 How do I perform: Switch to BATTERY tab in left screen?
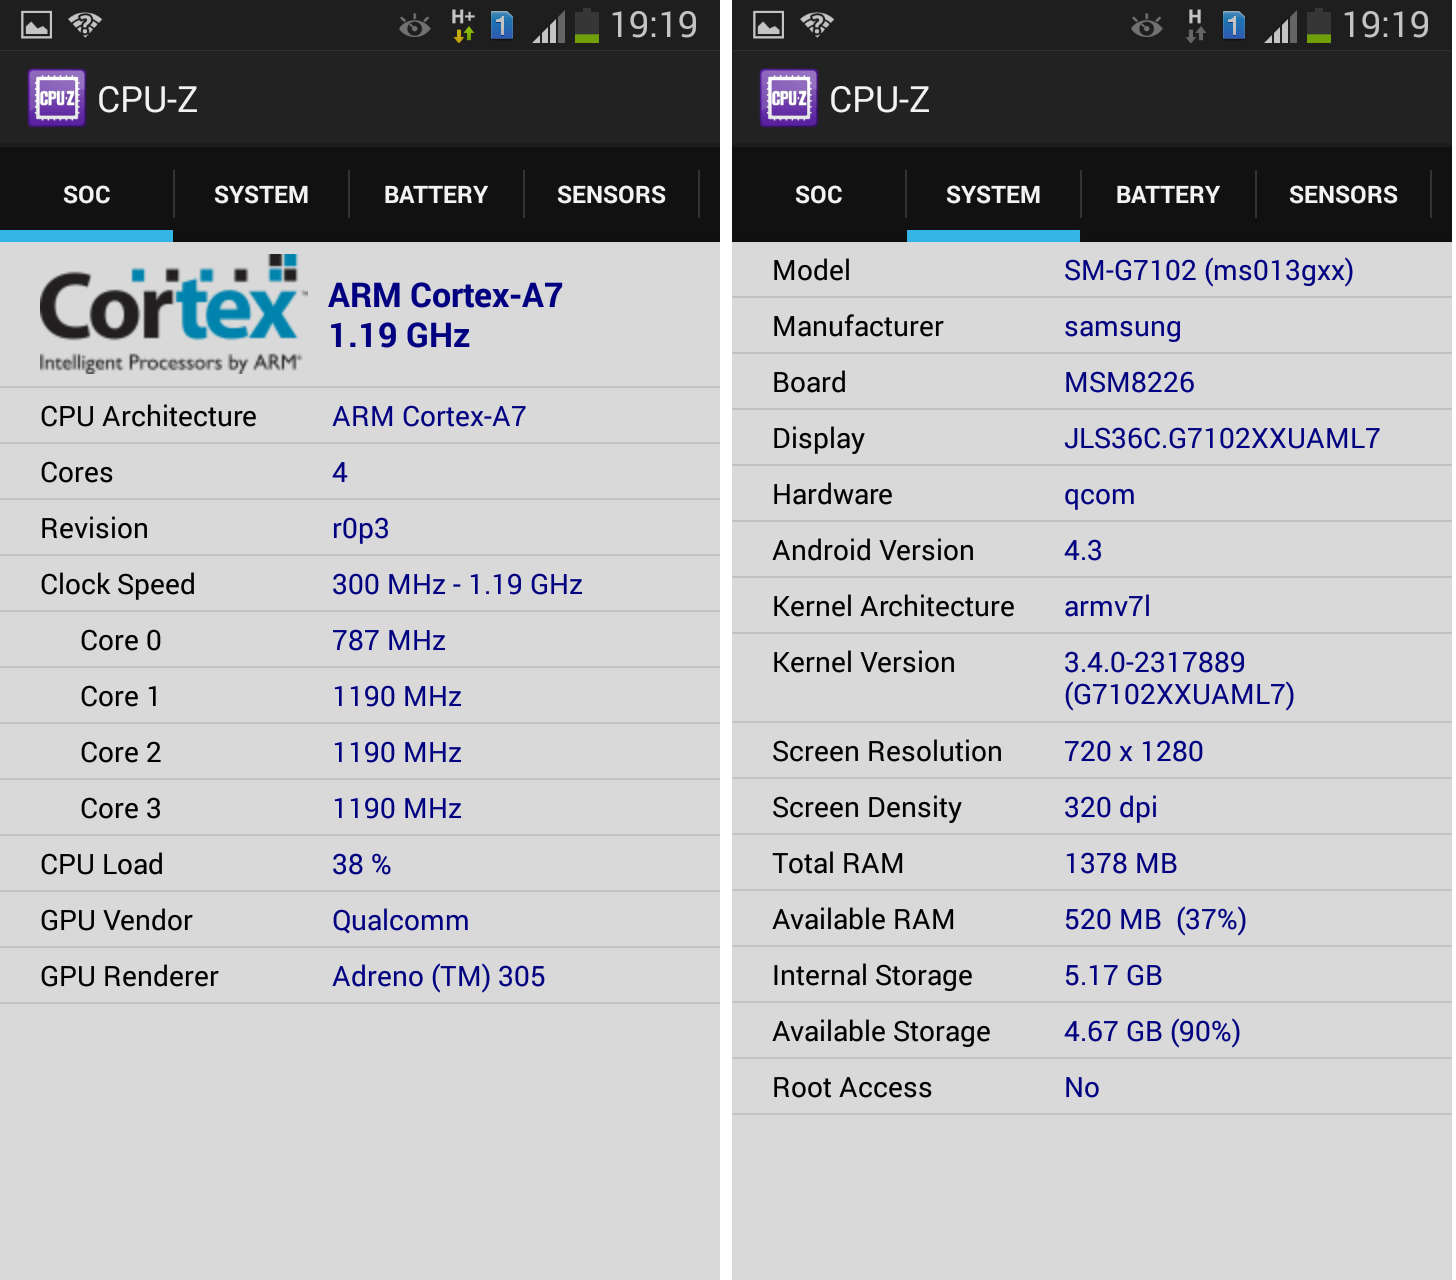[436, 195]
